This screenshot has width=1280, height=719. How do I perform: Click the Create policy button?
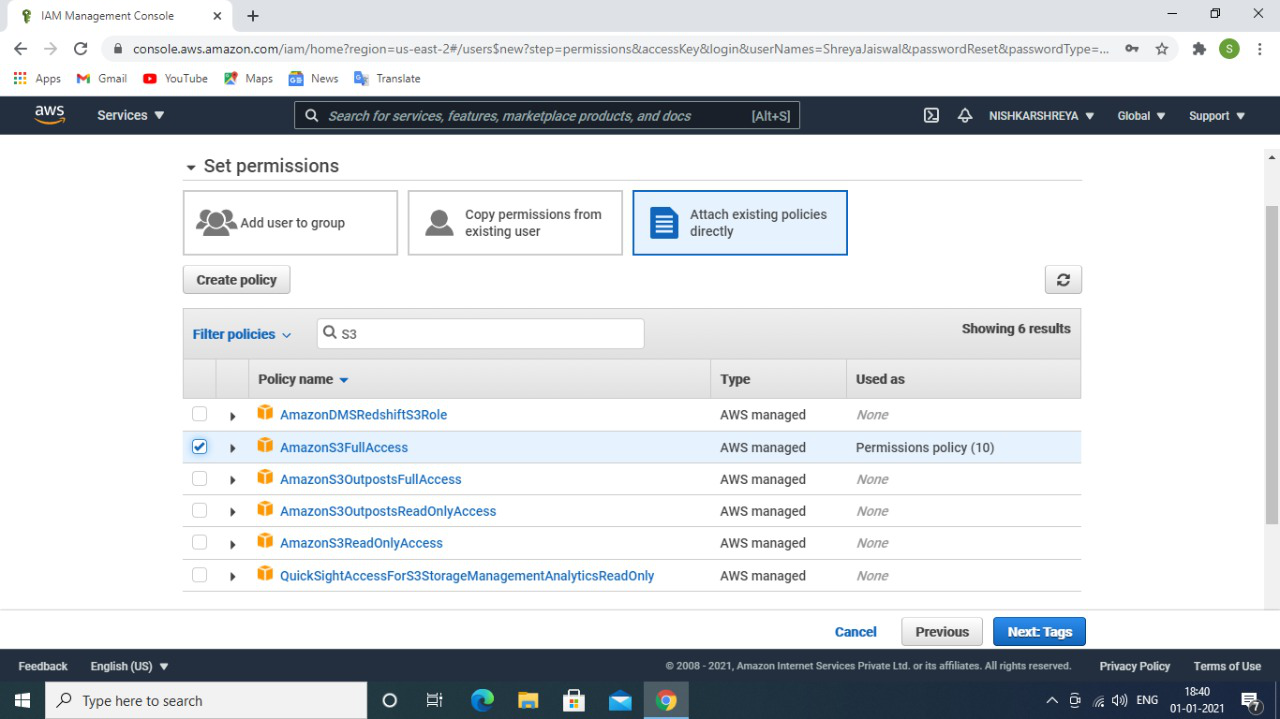click(237, 280)
